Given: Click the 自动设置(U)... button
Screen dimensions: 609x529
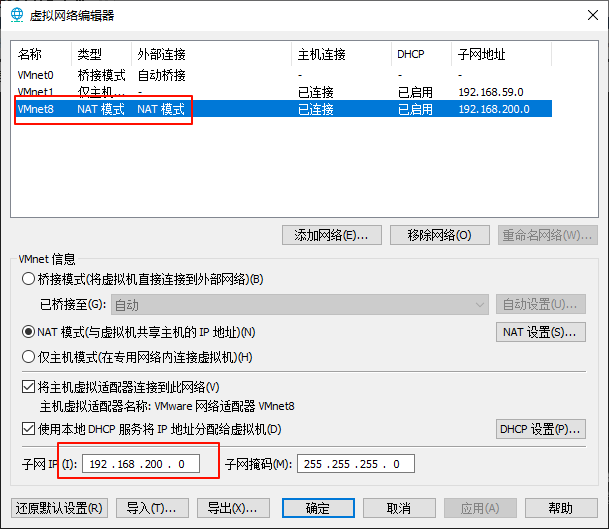Looking at the screenshot, I should (x=541, y=304).
